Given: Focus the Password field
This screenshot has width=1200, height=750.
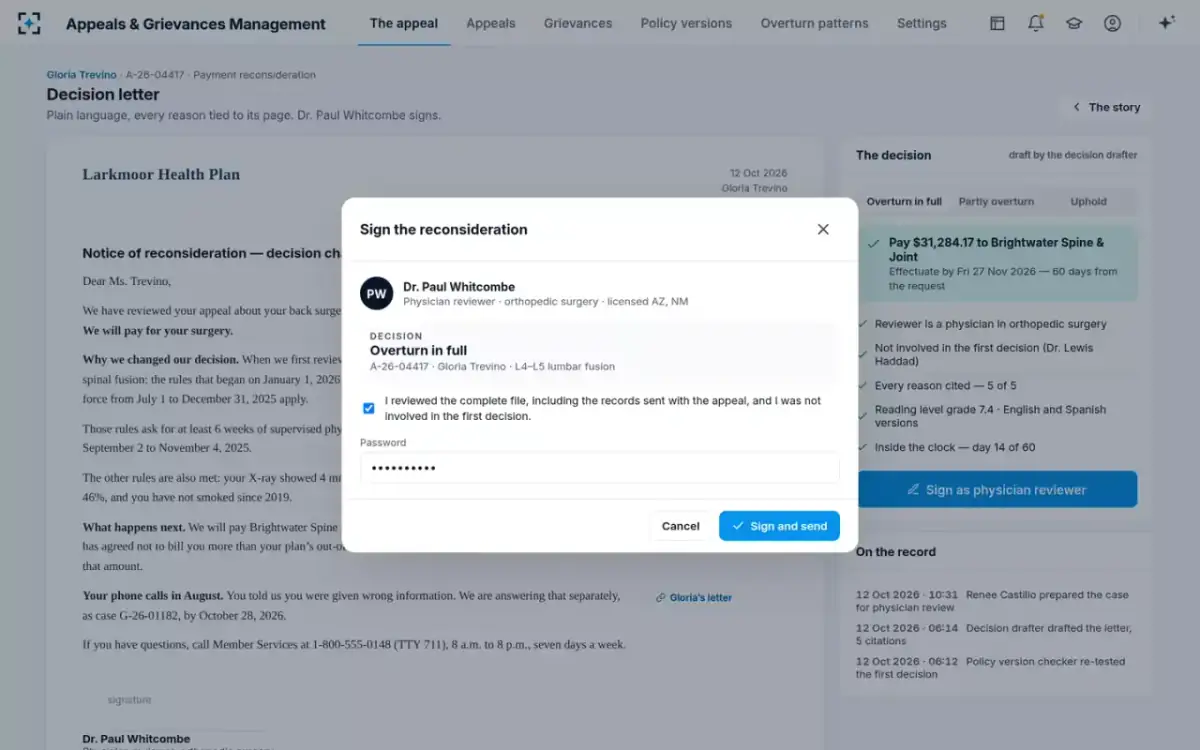Looking at the screenshot, I should coord(600,468).
